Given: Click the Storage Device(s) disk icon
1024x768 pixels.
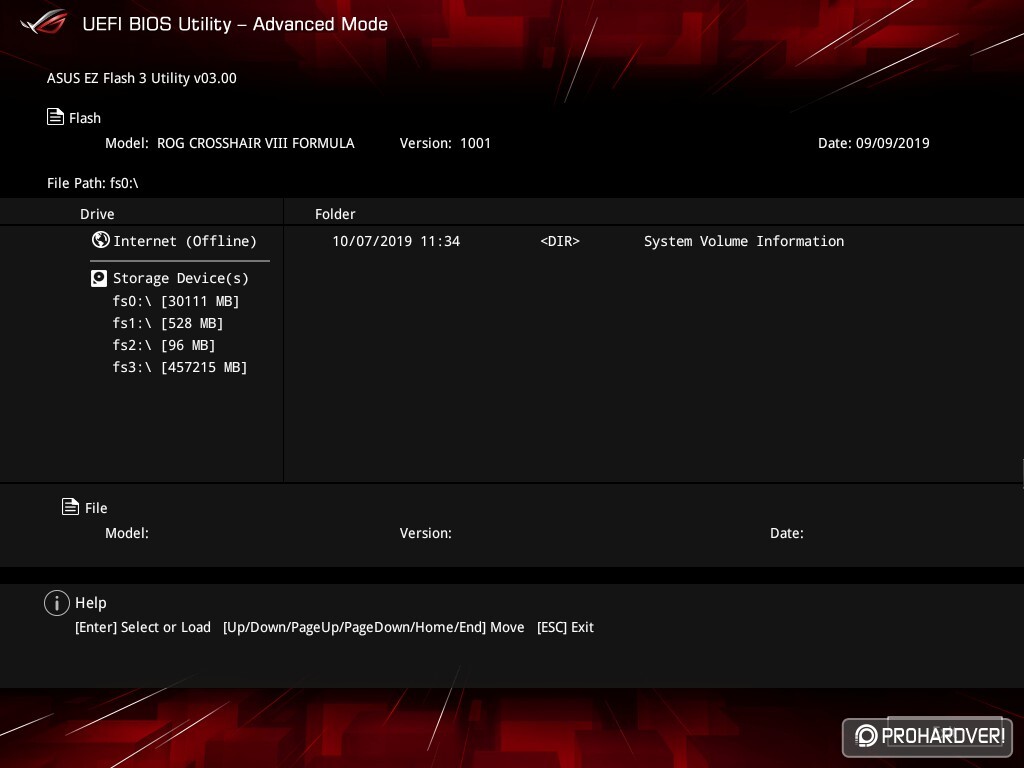Looking at the screenshot, I should pyautogui.click(x=99, y=279).
